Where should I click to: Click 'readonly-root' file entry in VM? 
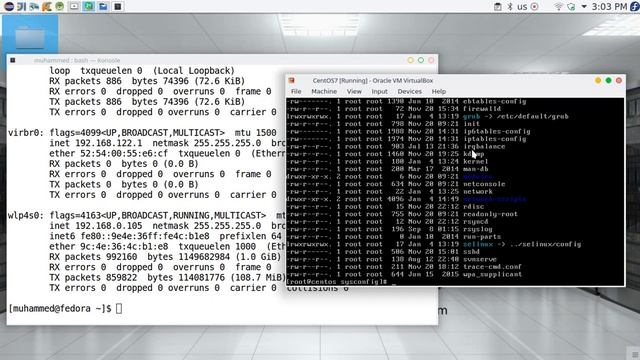coord(491,214)
